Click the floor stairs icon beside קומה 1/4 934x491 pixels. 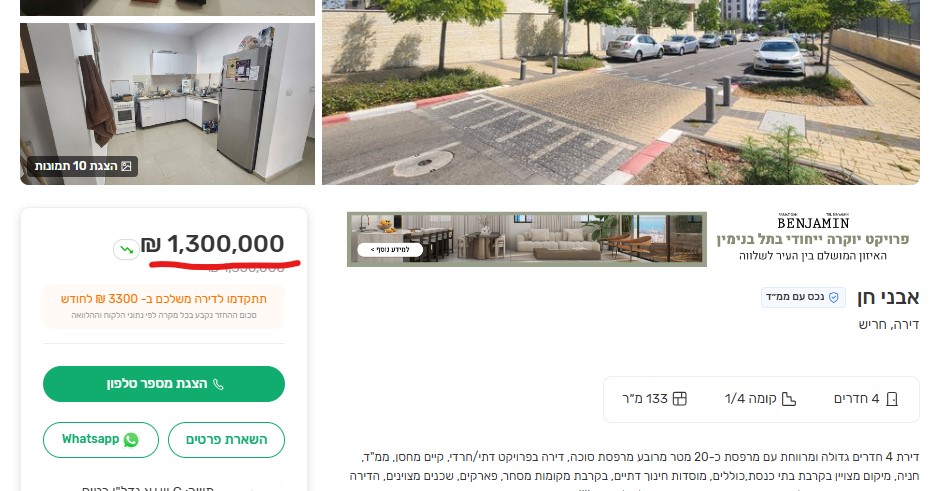(789, 399)
